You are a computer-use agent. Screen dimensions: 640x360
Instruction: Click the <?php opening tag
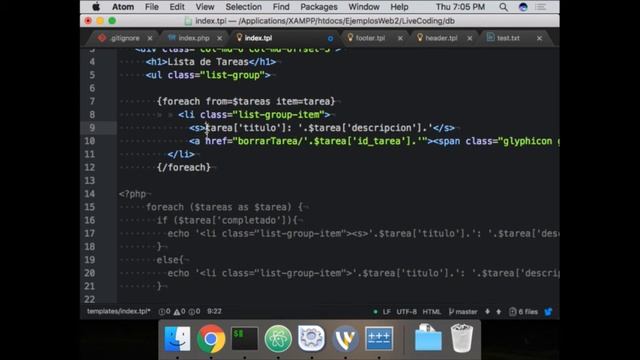[x=132, y=194]
